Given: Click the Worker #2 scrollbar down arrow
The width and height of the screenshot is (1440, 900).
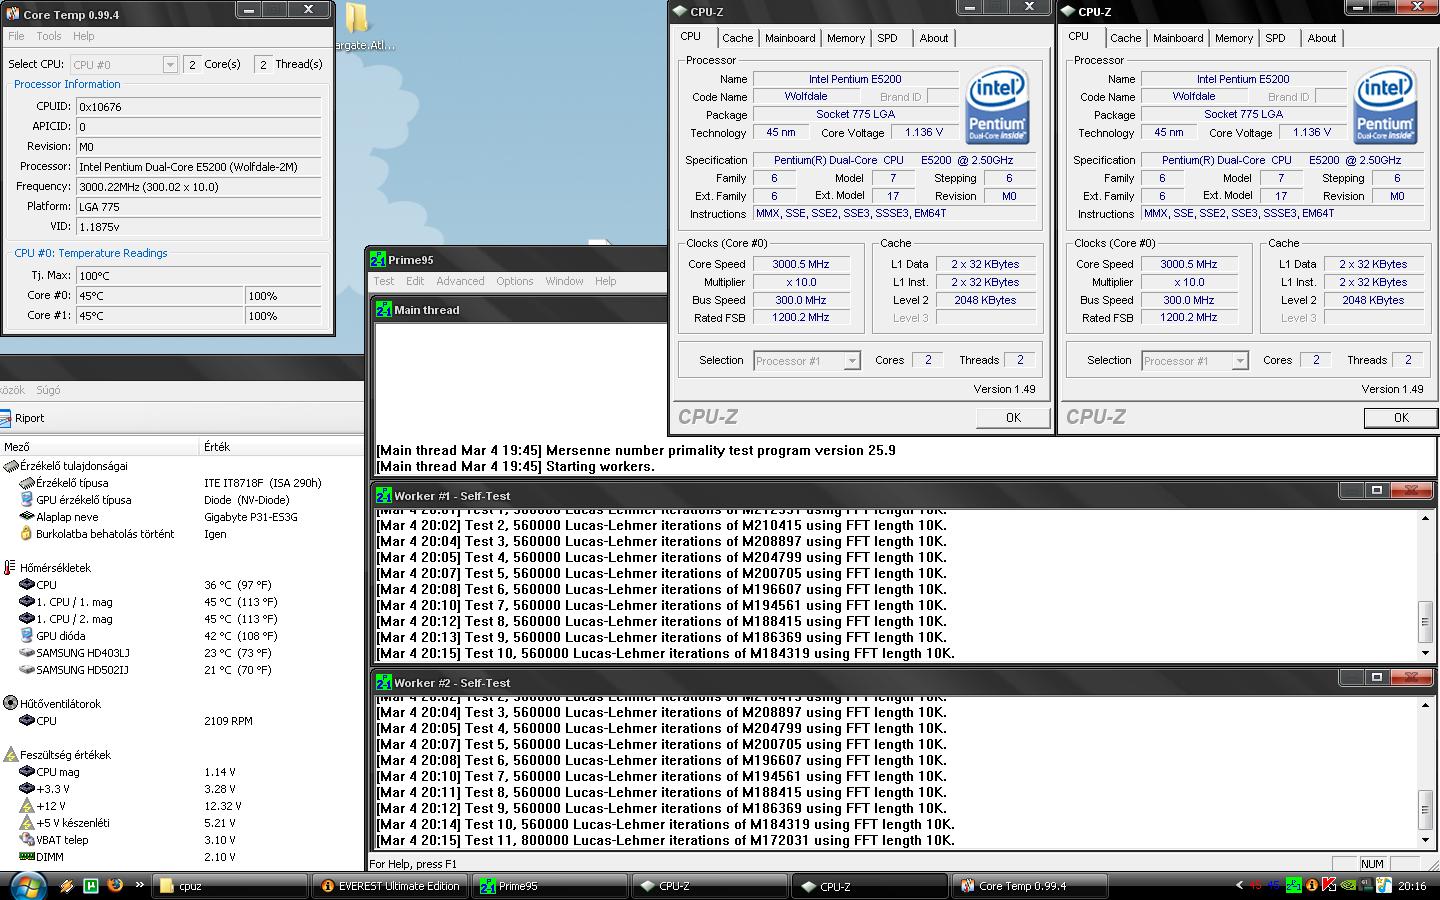Looking at the screenshot, I should [1425, 840].
